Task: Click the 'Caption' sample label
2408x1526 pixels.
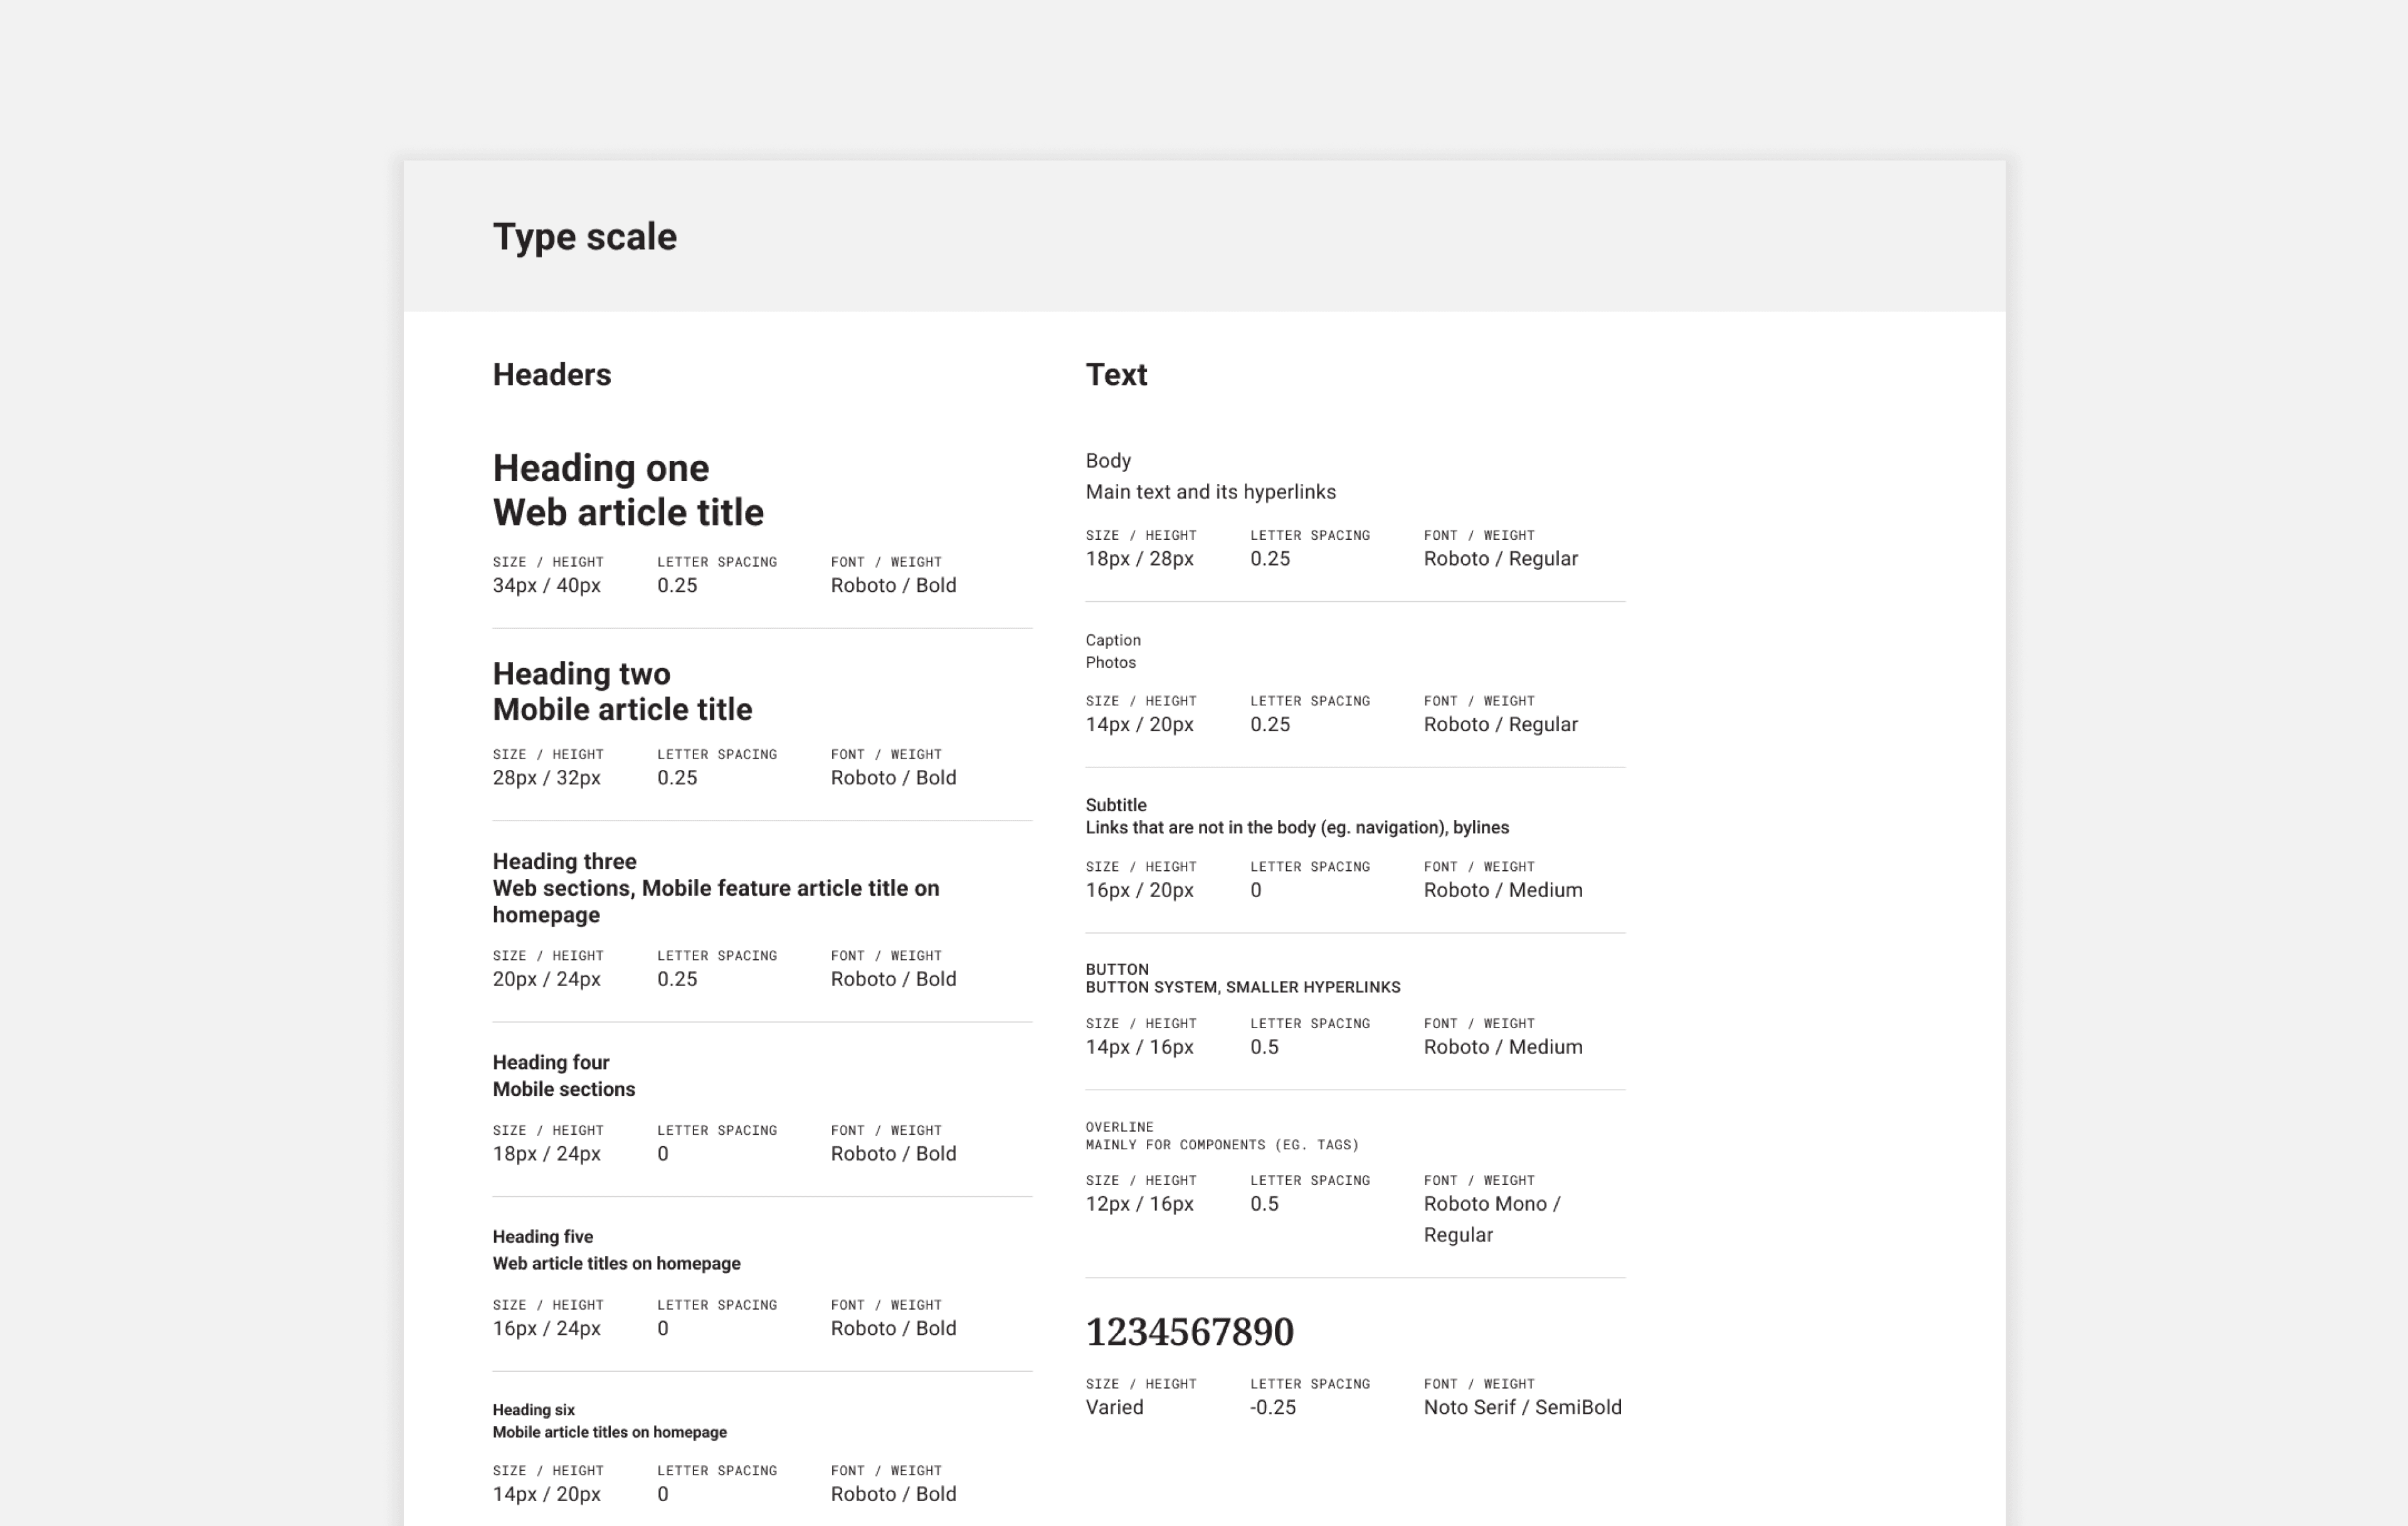Action: (1112, 640)
